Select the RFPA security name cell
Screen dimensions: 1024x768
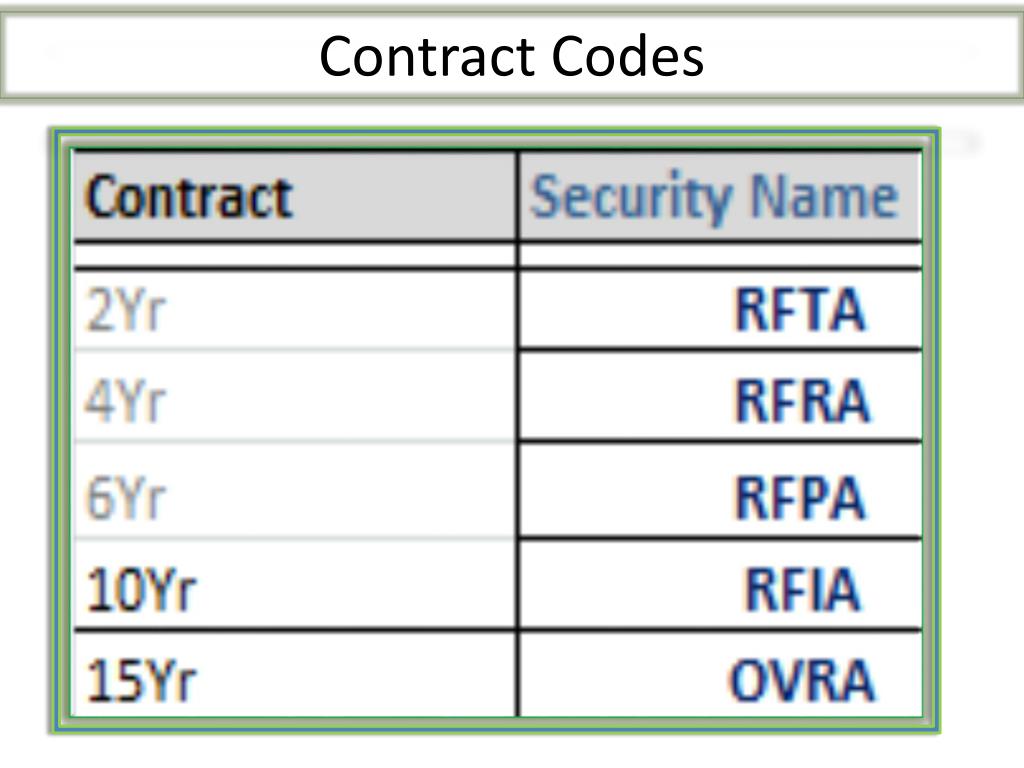pos(720,491)
